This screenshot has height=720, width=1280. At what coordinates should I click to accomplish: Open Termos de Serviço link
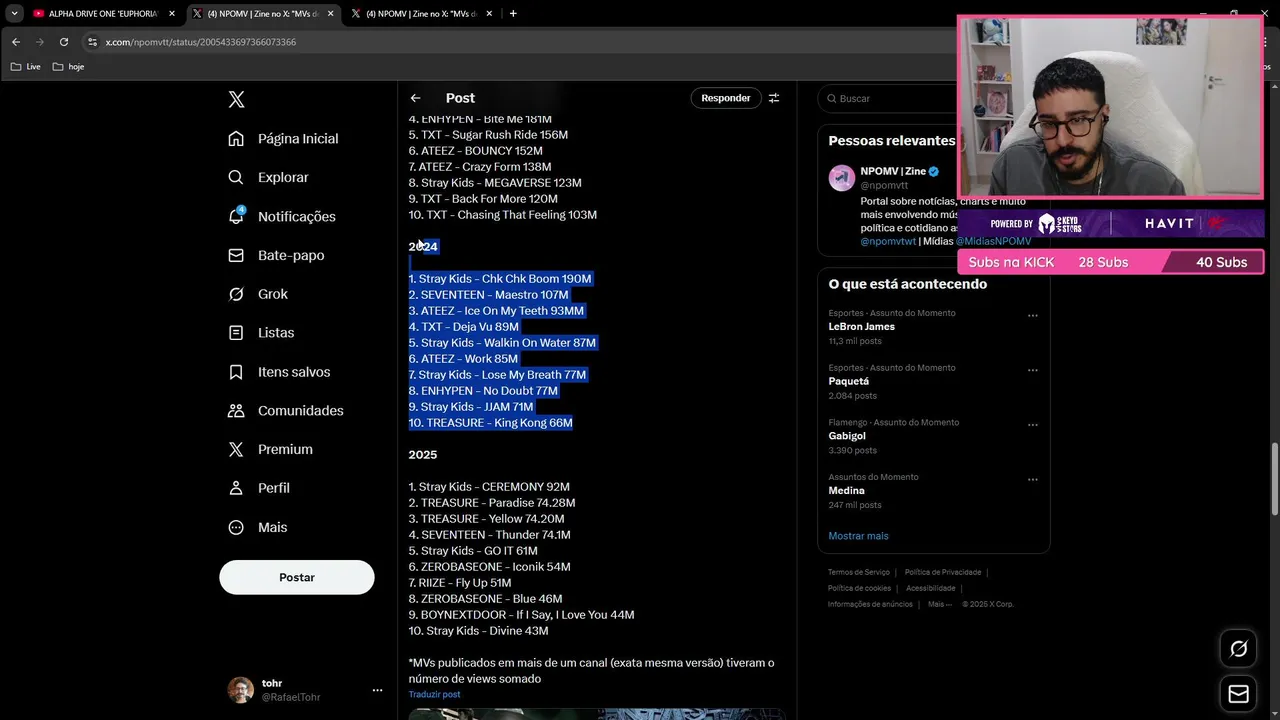[858, 572]
